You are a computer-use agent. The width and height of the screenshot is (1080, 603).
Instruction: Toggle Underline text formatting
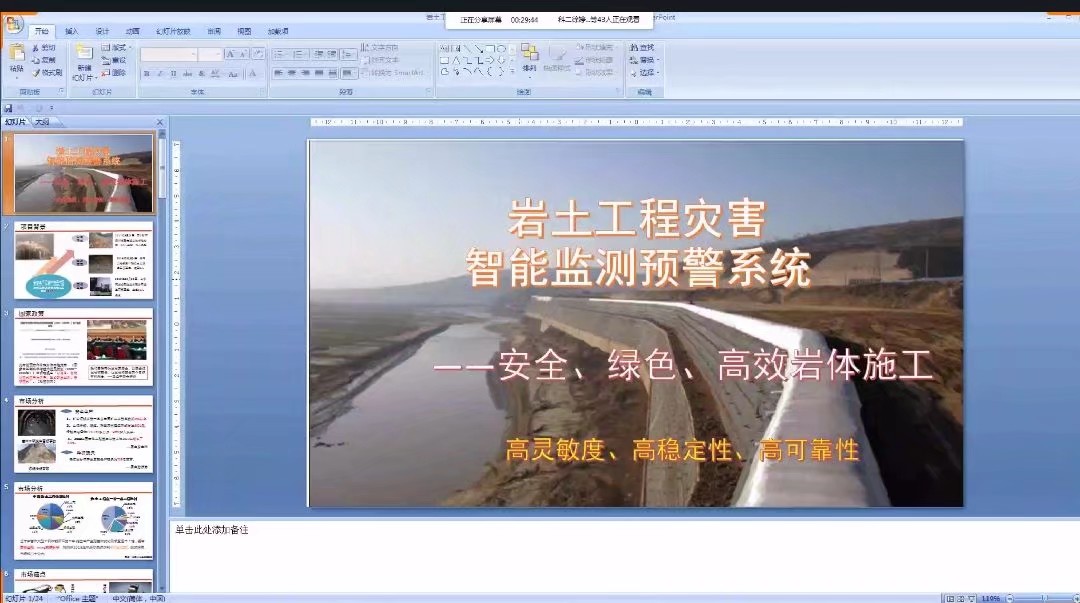tap(174, 73)
